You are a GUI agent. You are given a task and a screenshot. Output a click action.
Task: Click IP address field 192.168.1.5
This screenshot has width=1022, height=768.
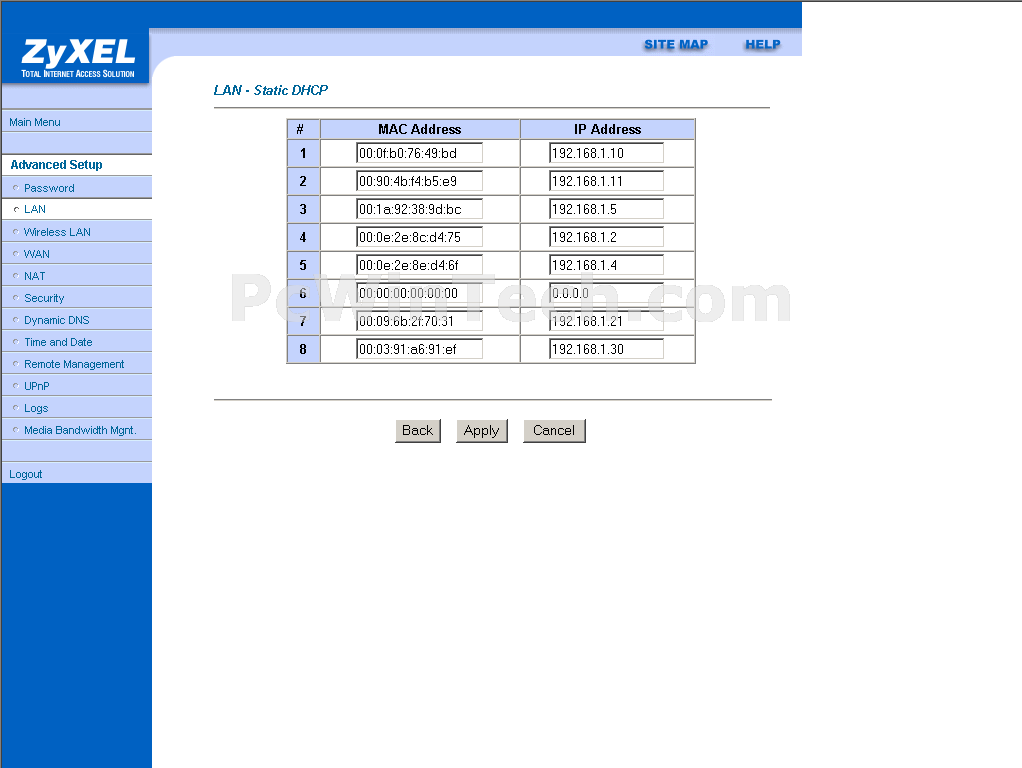click(606, 209)
